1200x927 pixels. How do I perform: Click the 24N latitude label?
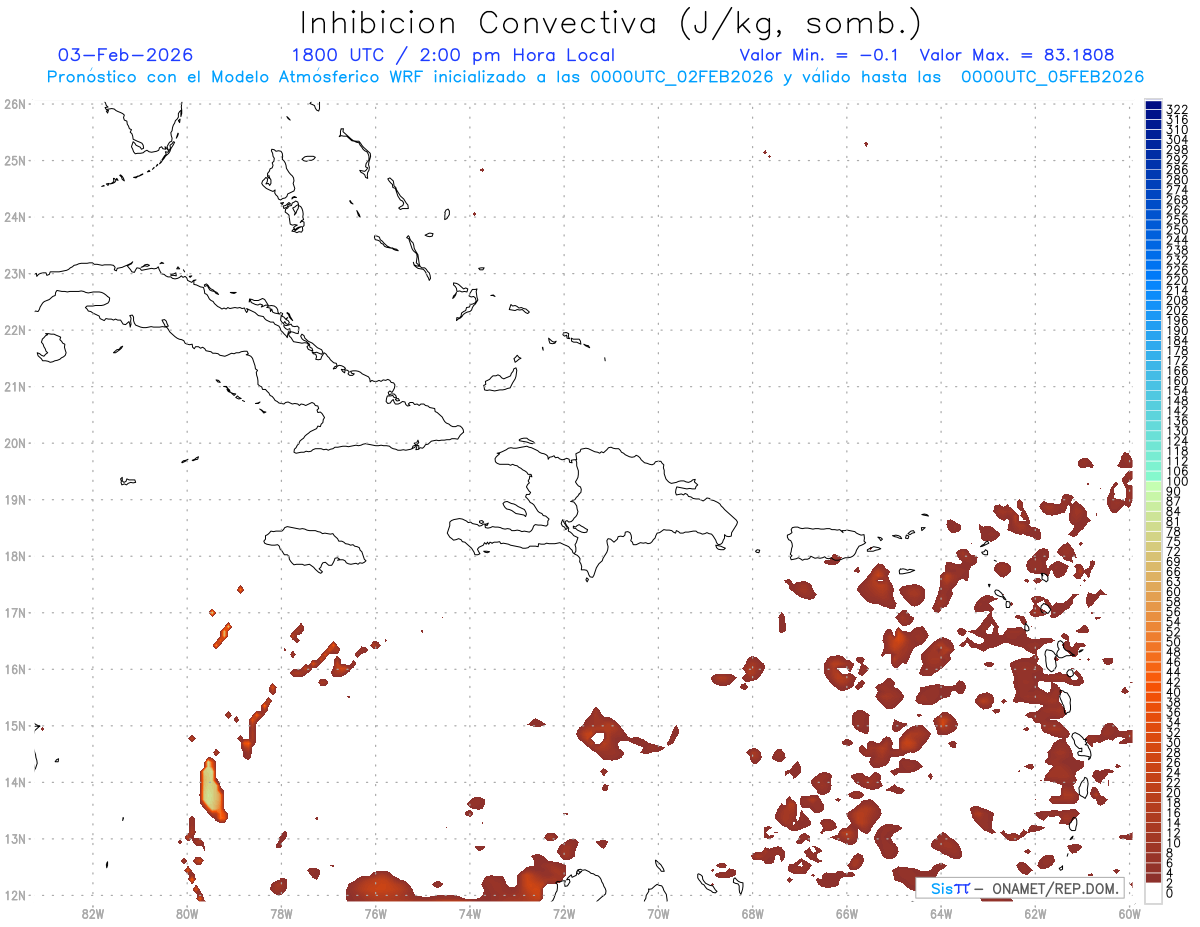click(x=15, y=217)
